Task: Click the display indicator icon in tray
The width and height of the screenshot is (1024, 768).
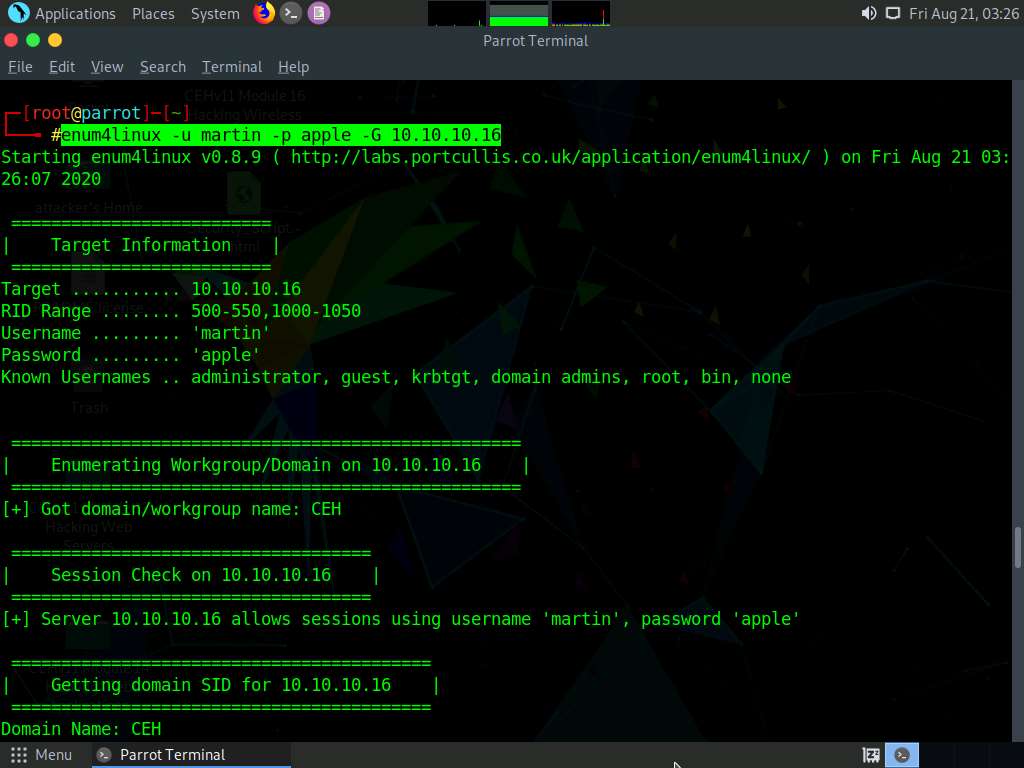Action: coord(892,13)
